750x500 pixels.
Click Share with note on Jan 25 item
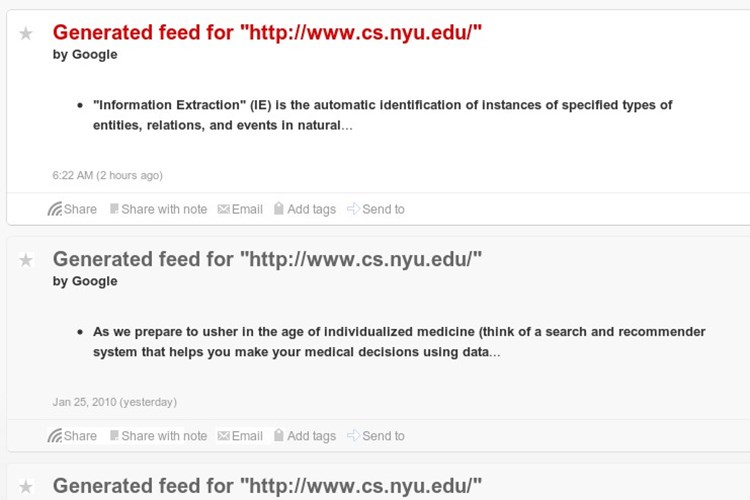pos(159,436)
